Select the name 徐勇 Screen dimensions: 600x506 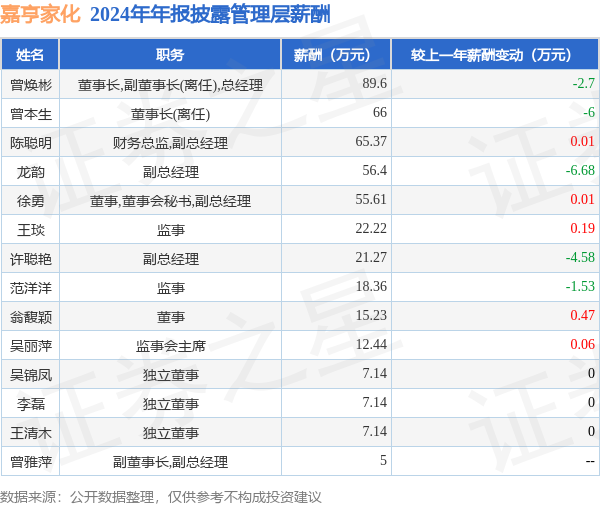pos(31,201)
